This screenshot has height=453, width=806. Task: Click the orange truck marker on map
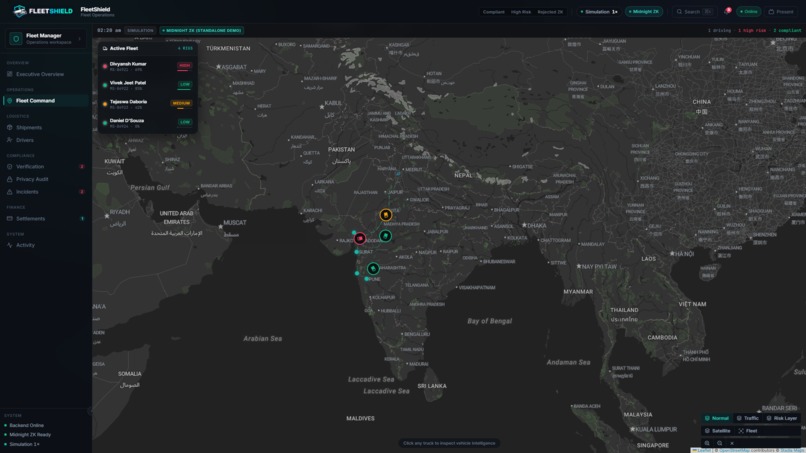(x=386, y=215)
